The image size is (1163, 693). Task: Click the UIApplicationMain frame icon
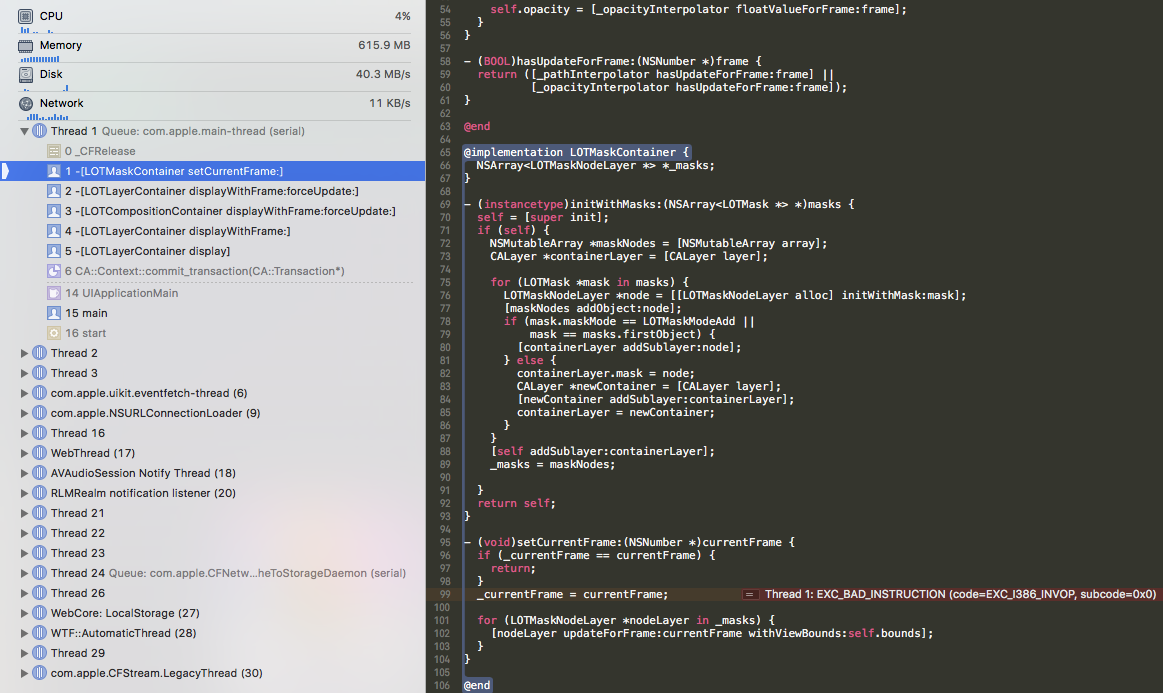[x=53, y=293]
